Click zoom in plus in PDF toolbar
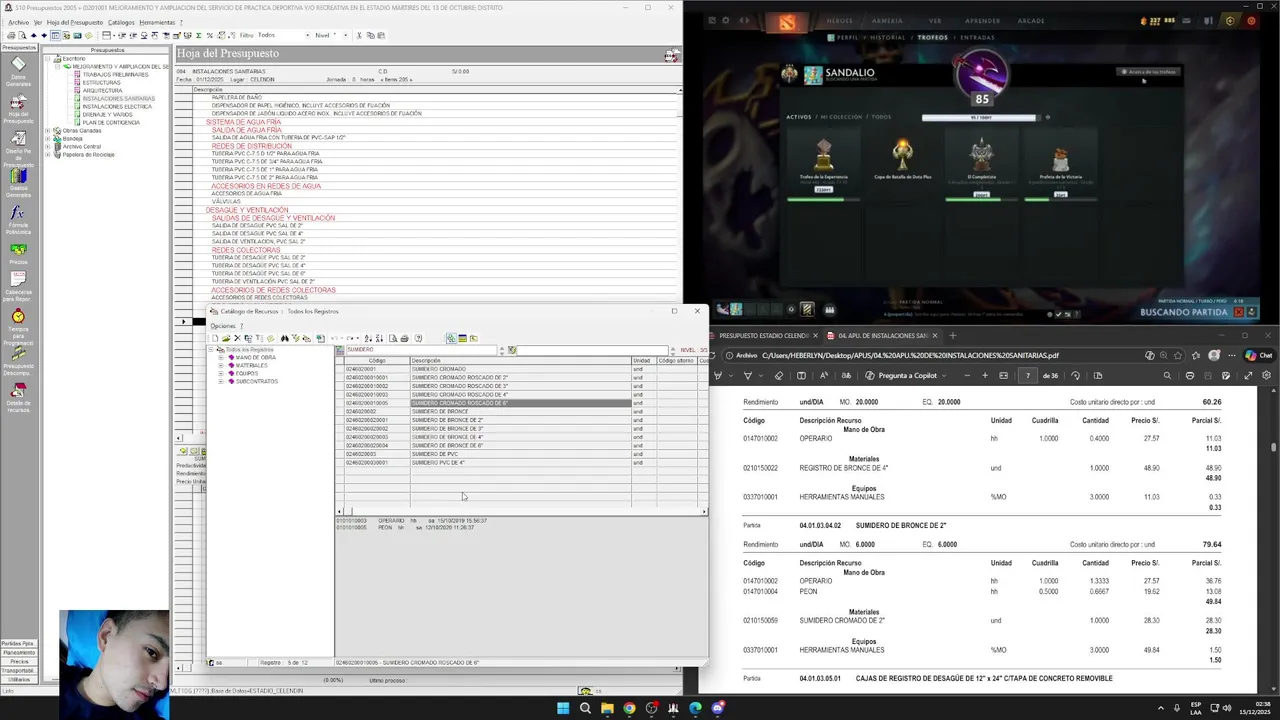The image size is (1280, 720). (985, 375)
